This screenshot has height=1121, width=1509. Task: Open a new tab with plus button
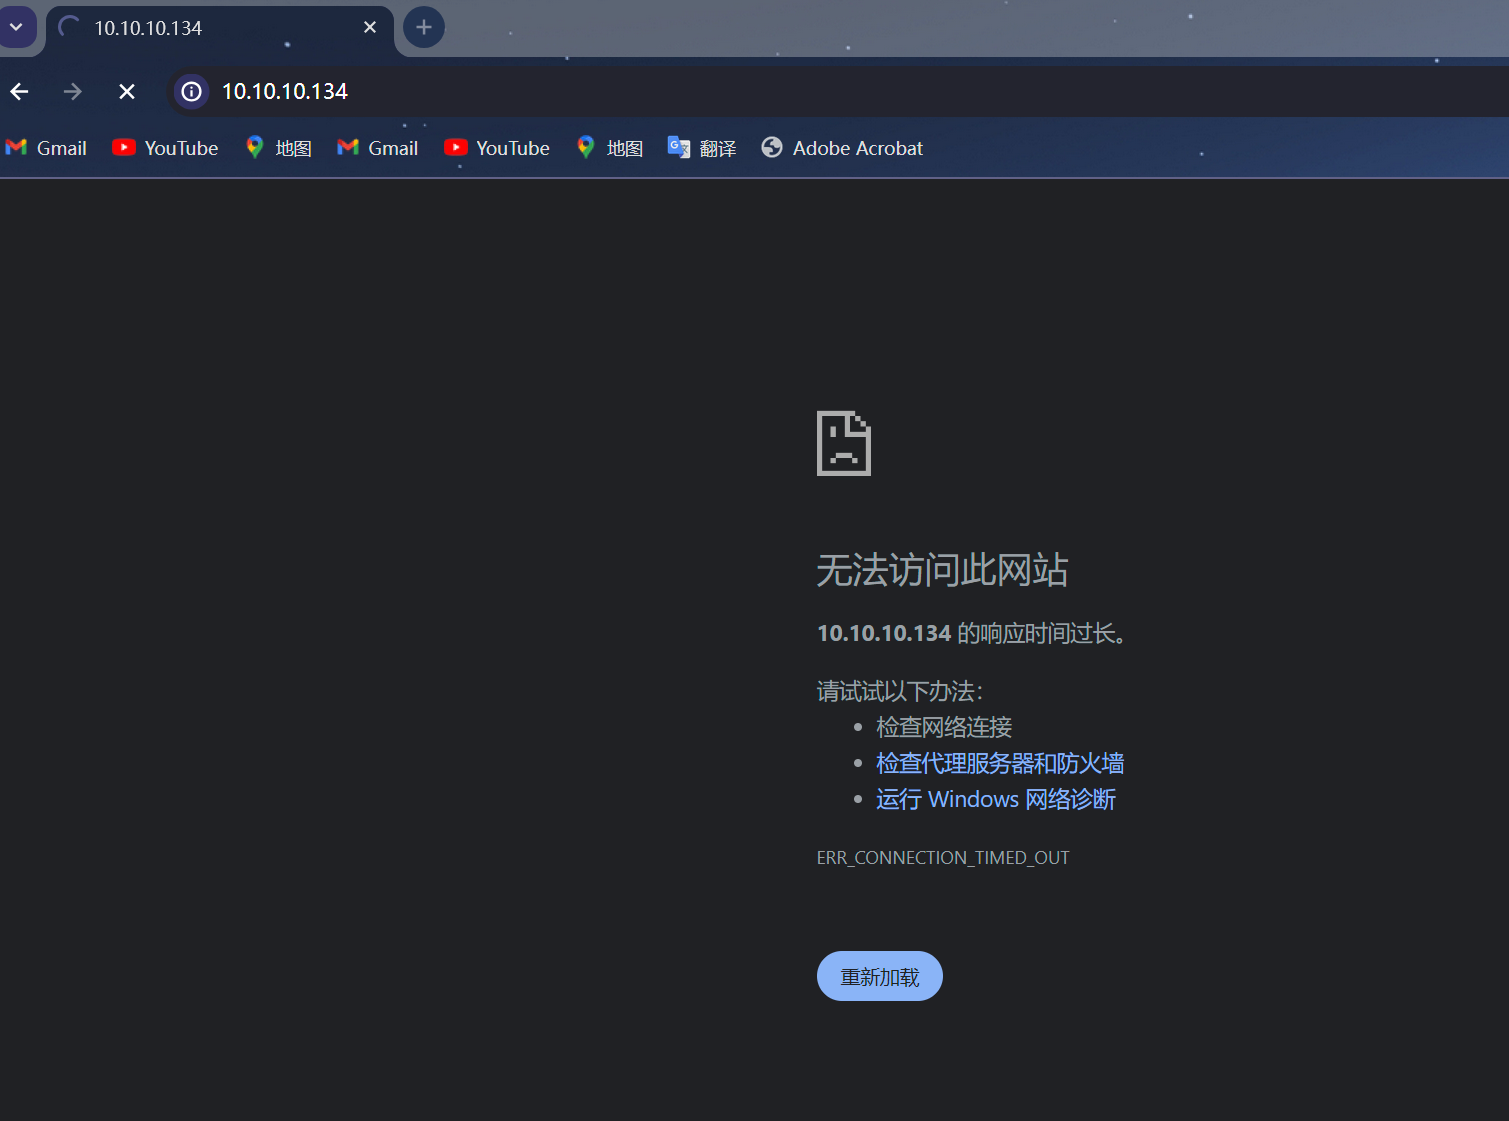pyautogui.click(x=424, y=27)
